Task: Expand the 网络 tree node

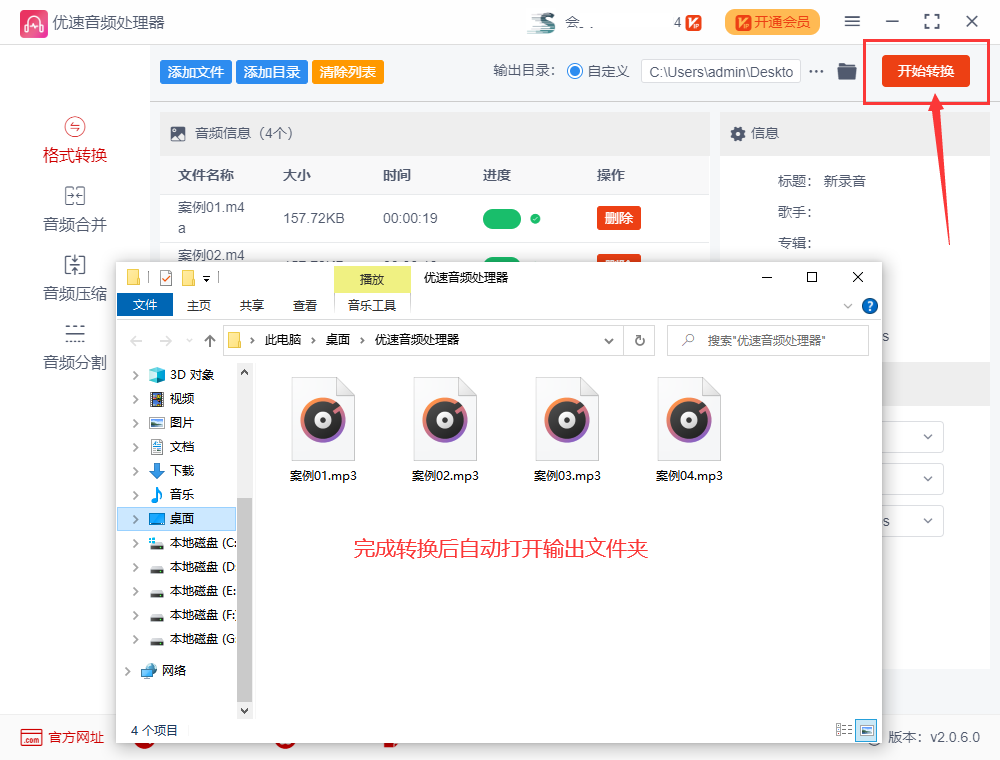Action: pyautogui.click(x=128, y=671)
